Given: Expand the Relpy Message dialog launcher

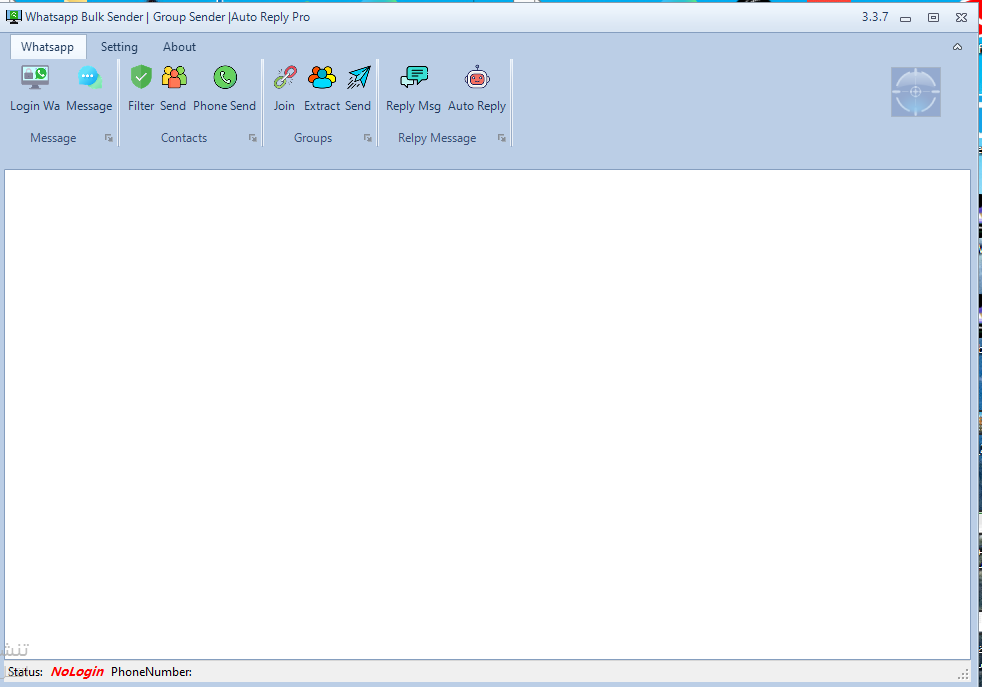Looking at the screenshot, I should tap(502, 138).
